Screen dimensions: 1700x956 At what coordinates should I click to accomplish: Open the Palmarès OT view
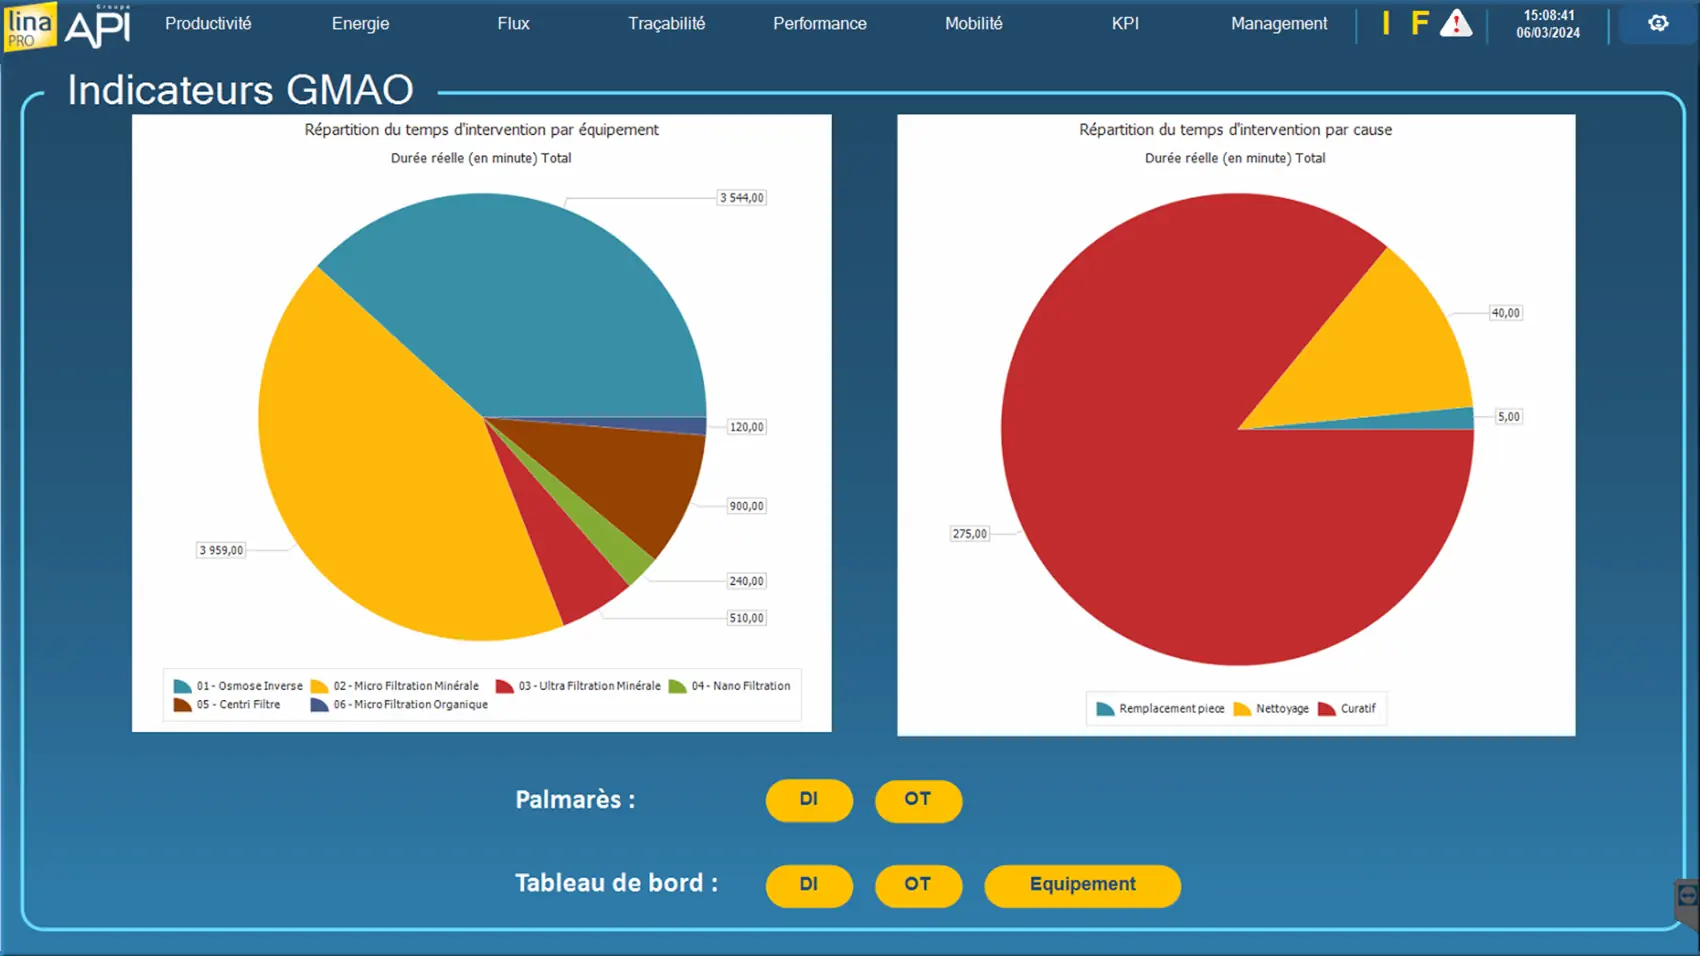[x=917, y=800]
